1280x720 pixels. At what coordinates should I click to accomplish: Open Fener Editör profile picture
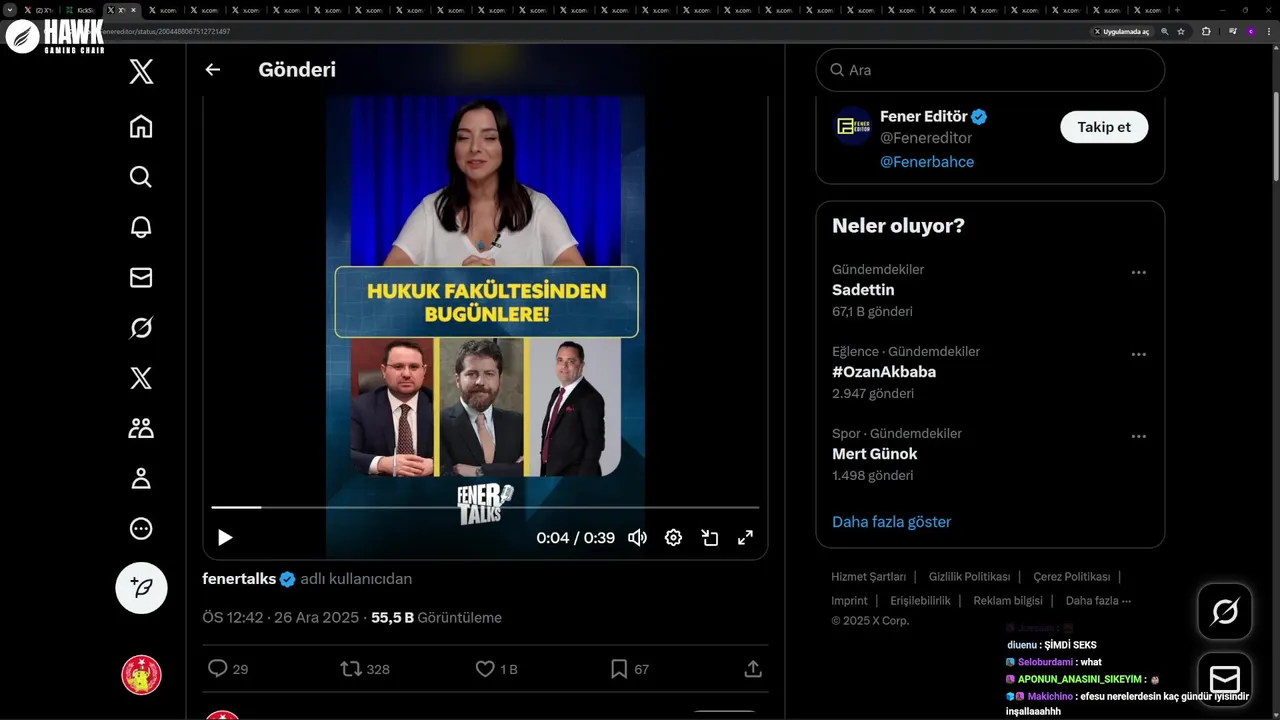pyautogui.click(x=853, y=126)
